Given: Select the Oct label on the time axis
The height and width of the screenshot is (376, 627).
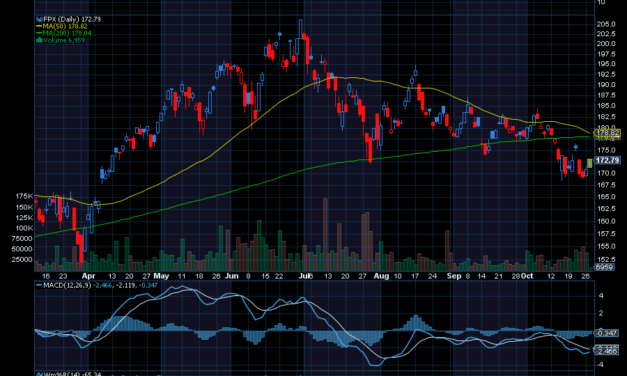Looking at the screenshot, I should [527, 276].
